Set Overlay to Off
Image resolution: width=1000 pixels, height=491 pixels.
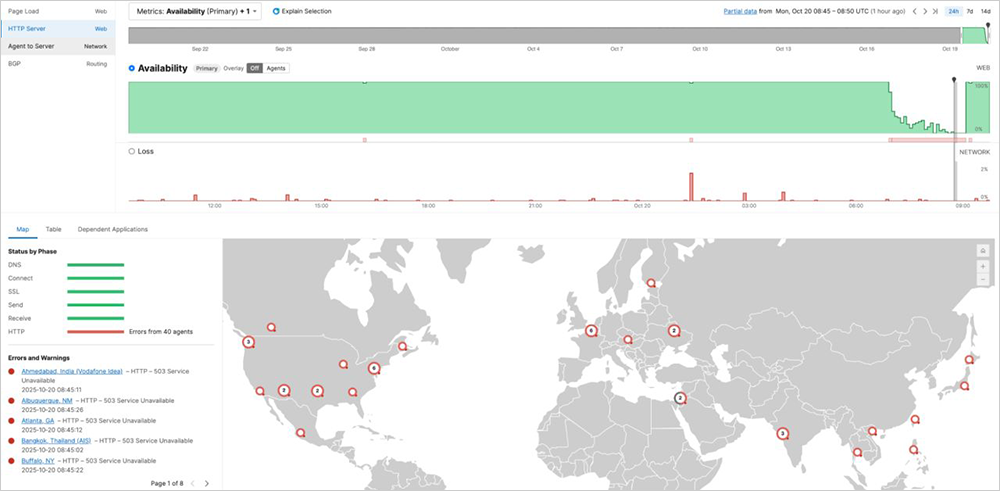[x=254, y=68]
